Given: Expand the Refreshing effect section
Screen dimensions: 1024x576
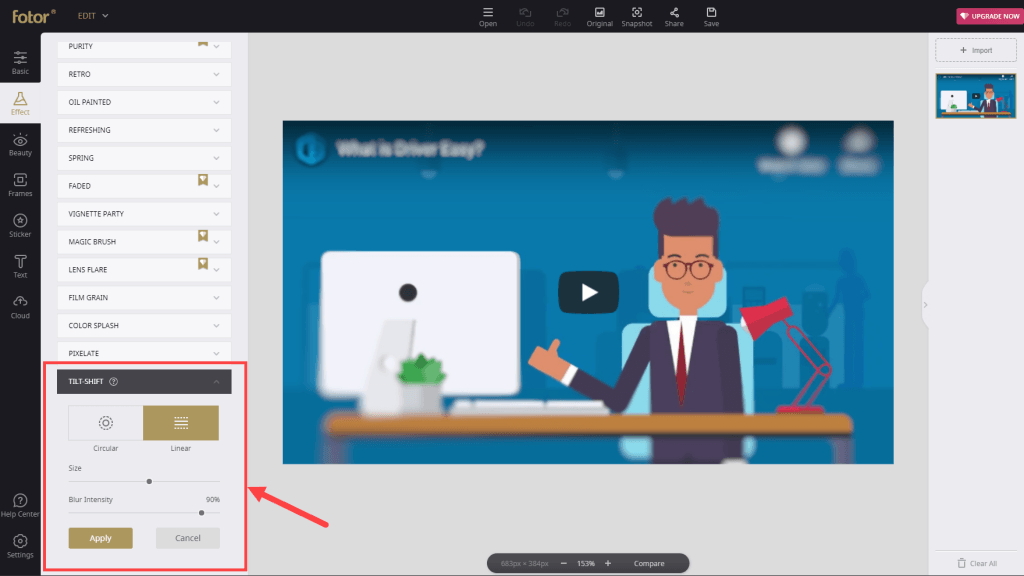Looking at the screenshot, I should 144,130.
